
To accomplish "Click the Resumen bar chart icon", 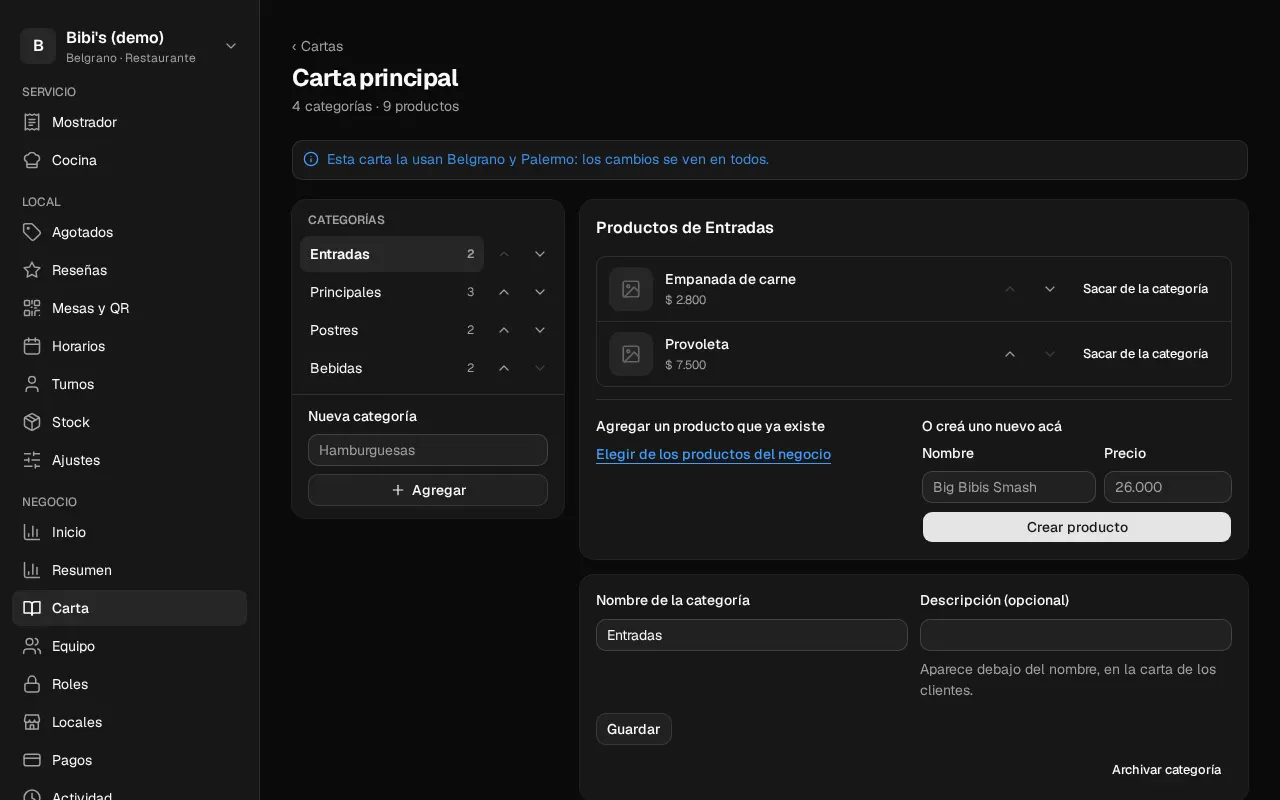I will pyautogui.click(x=32, y=570).
